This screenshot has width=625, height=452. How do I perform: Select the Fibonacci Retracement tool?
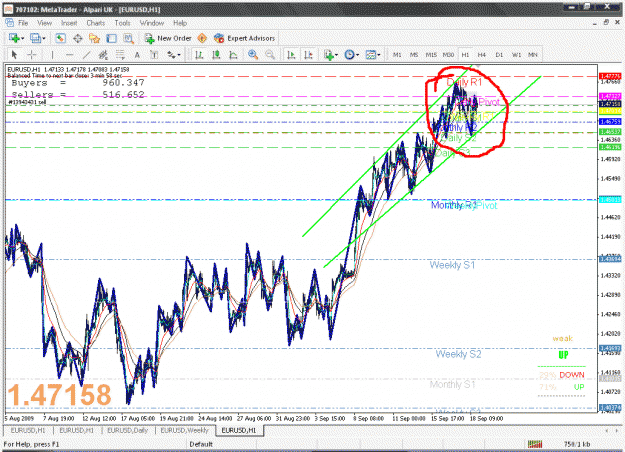point(120,55)
